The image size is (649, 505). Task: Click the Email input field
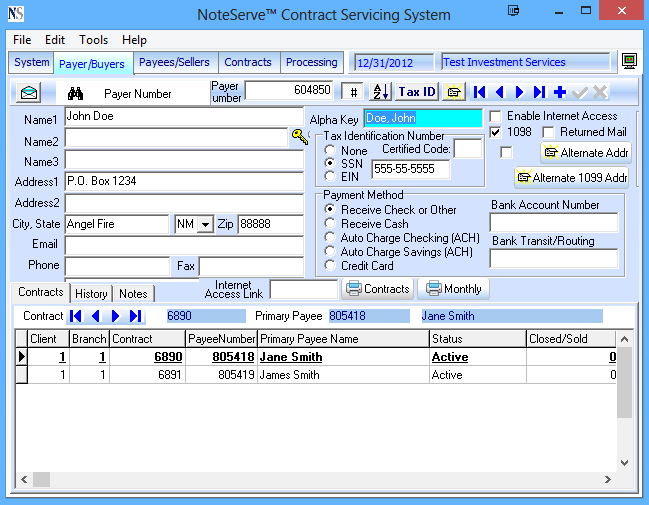click(183, 245)
